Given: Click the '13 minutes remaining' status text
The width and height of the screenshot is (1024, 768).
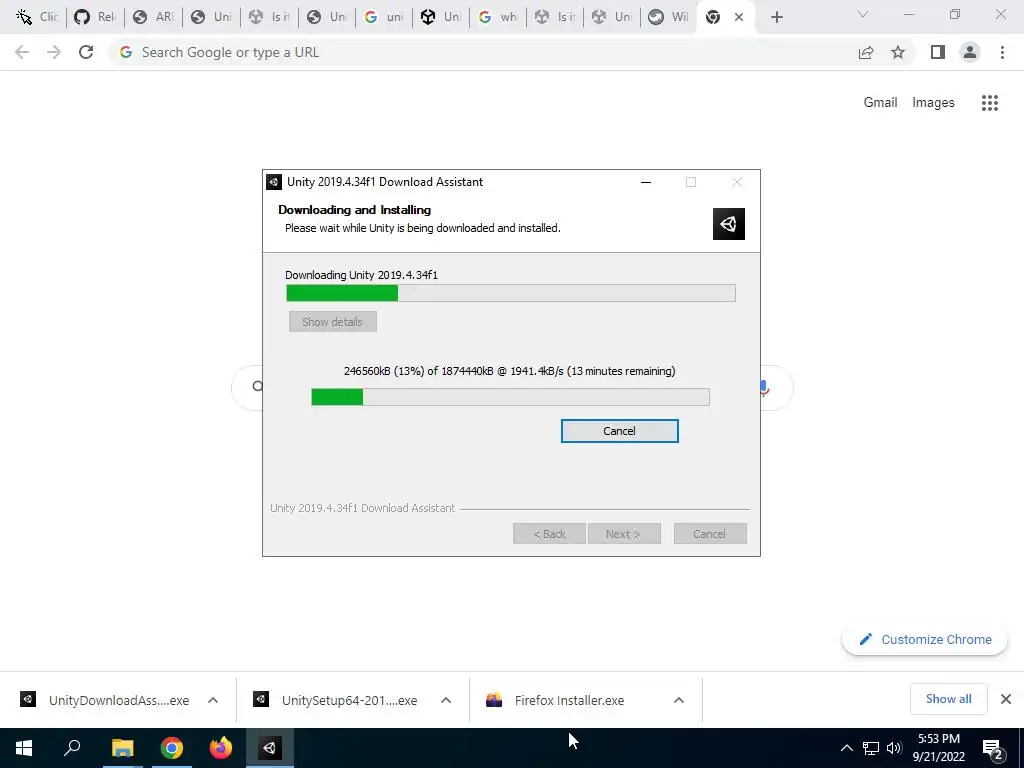Looking at the screenshot, I should [623, 371].
